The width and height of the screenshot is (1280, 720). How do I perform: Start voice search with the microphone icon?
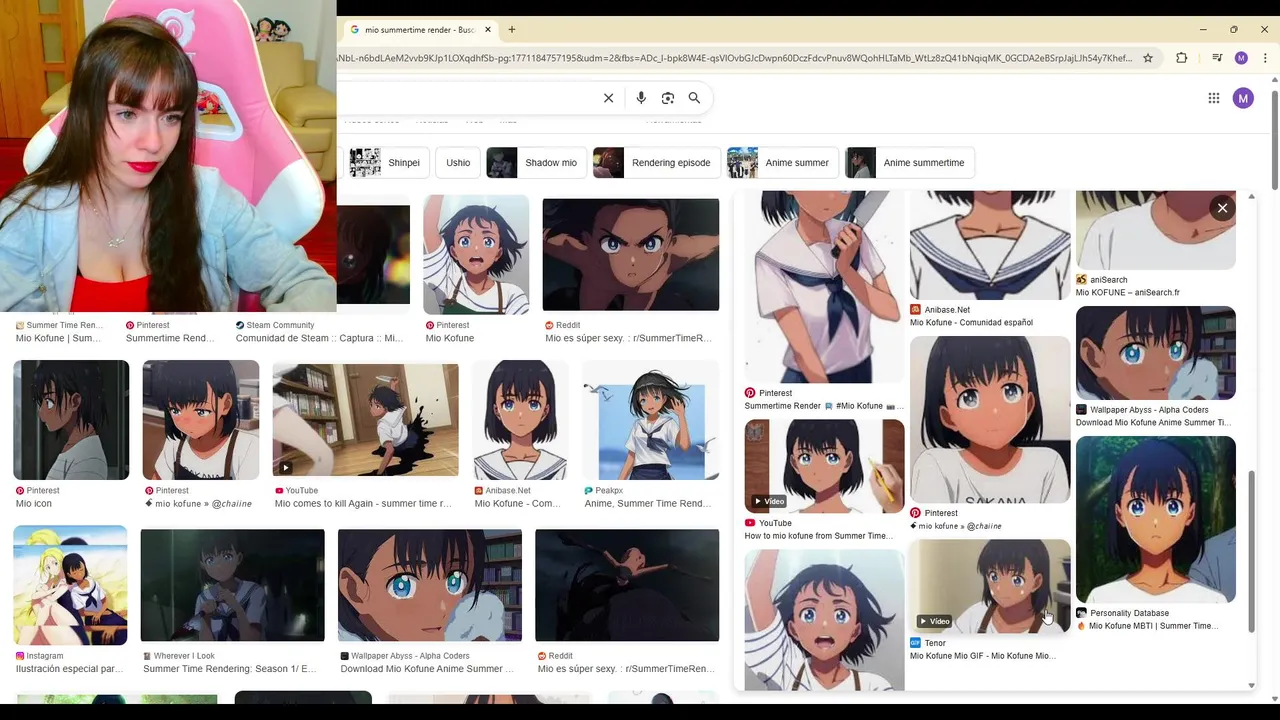[641, 98]
